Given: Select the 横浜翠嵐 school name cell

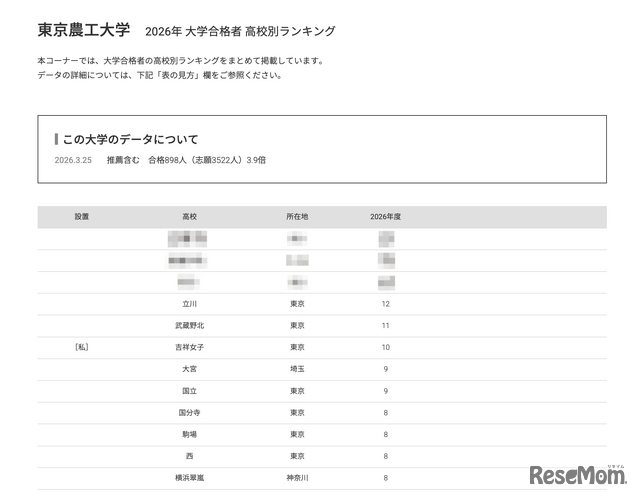Looking at the screenshot, I should 189,478.
